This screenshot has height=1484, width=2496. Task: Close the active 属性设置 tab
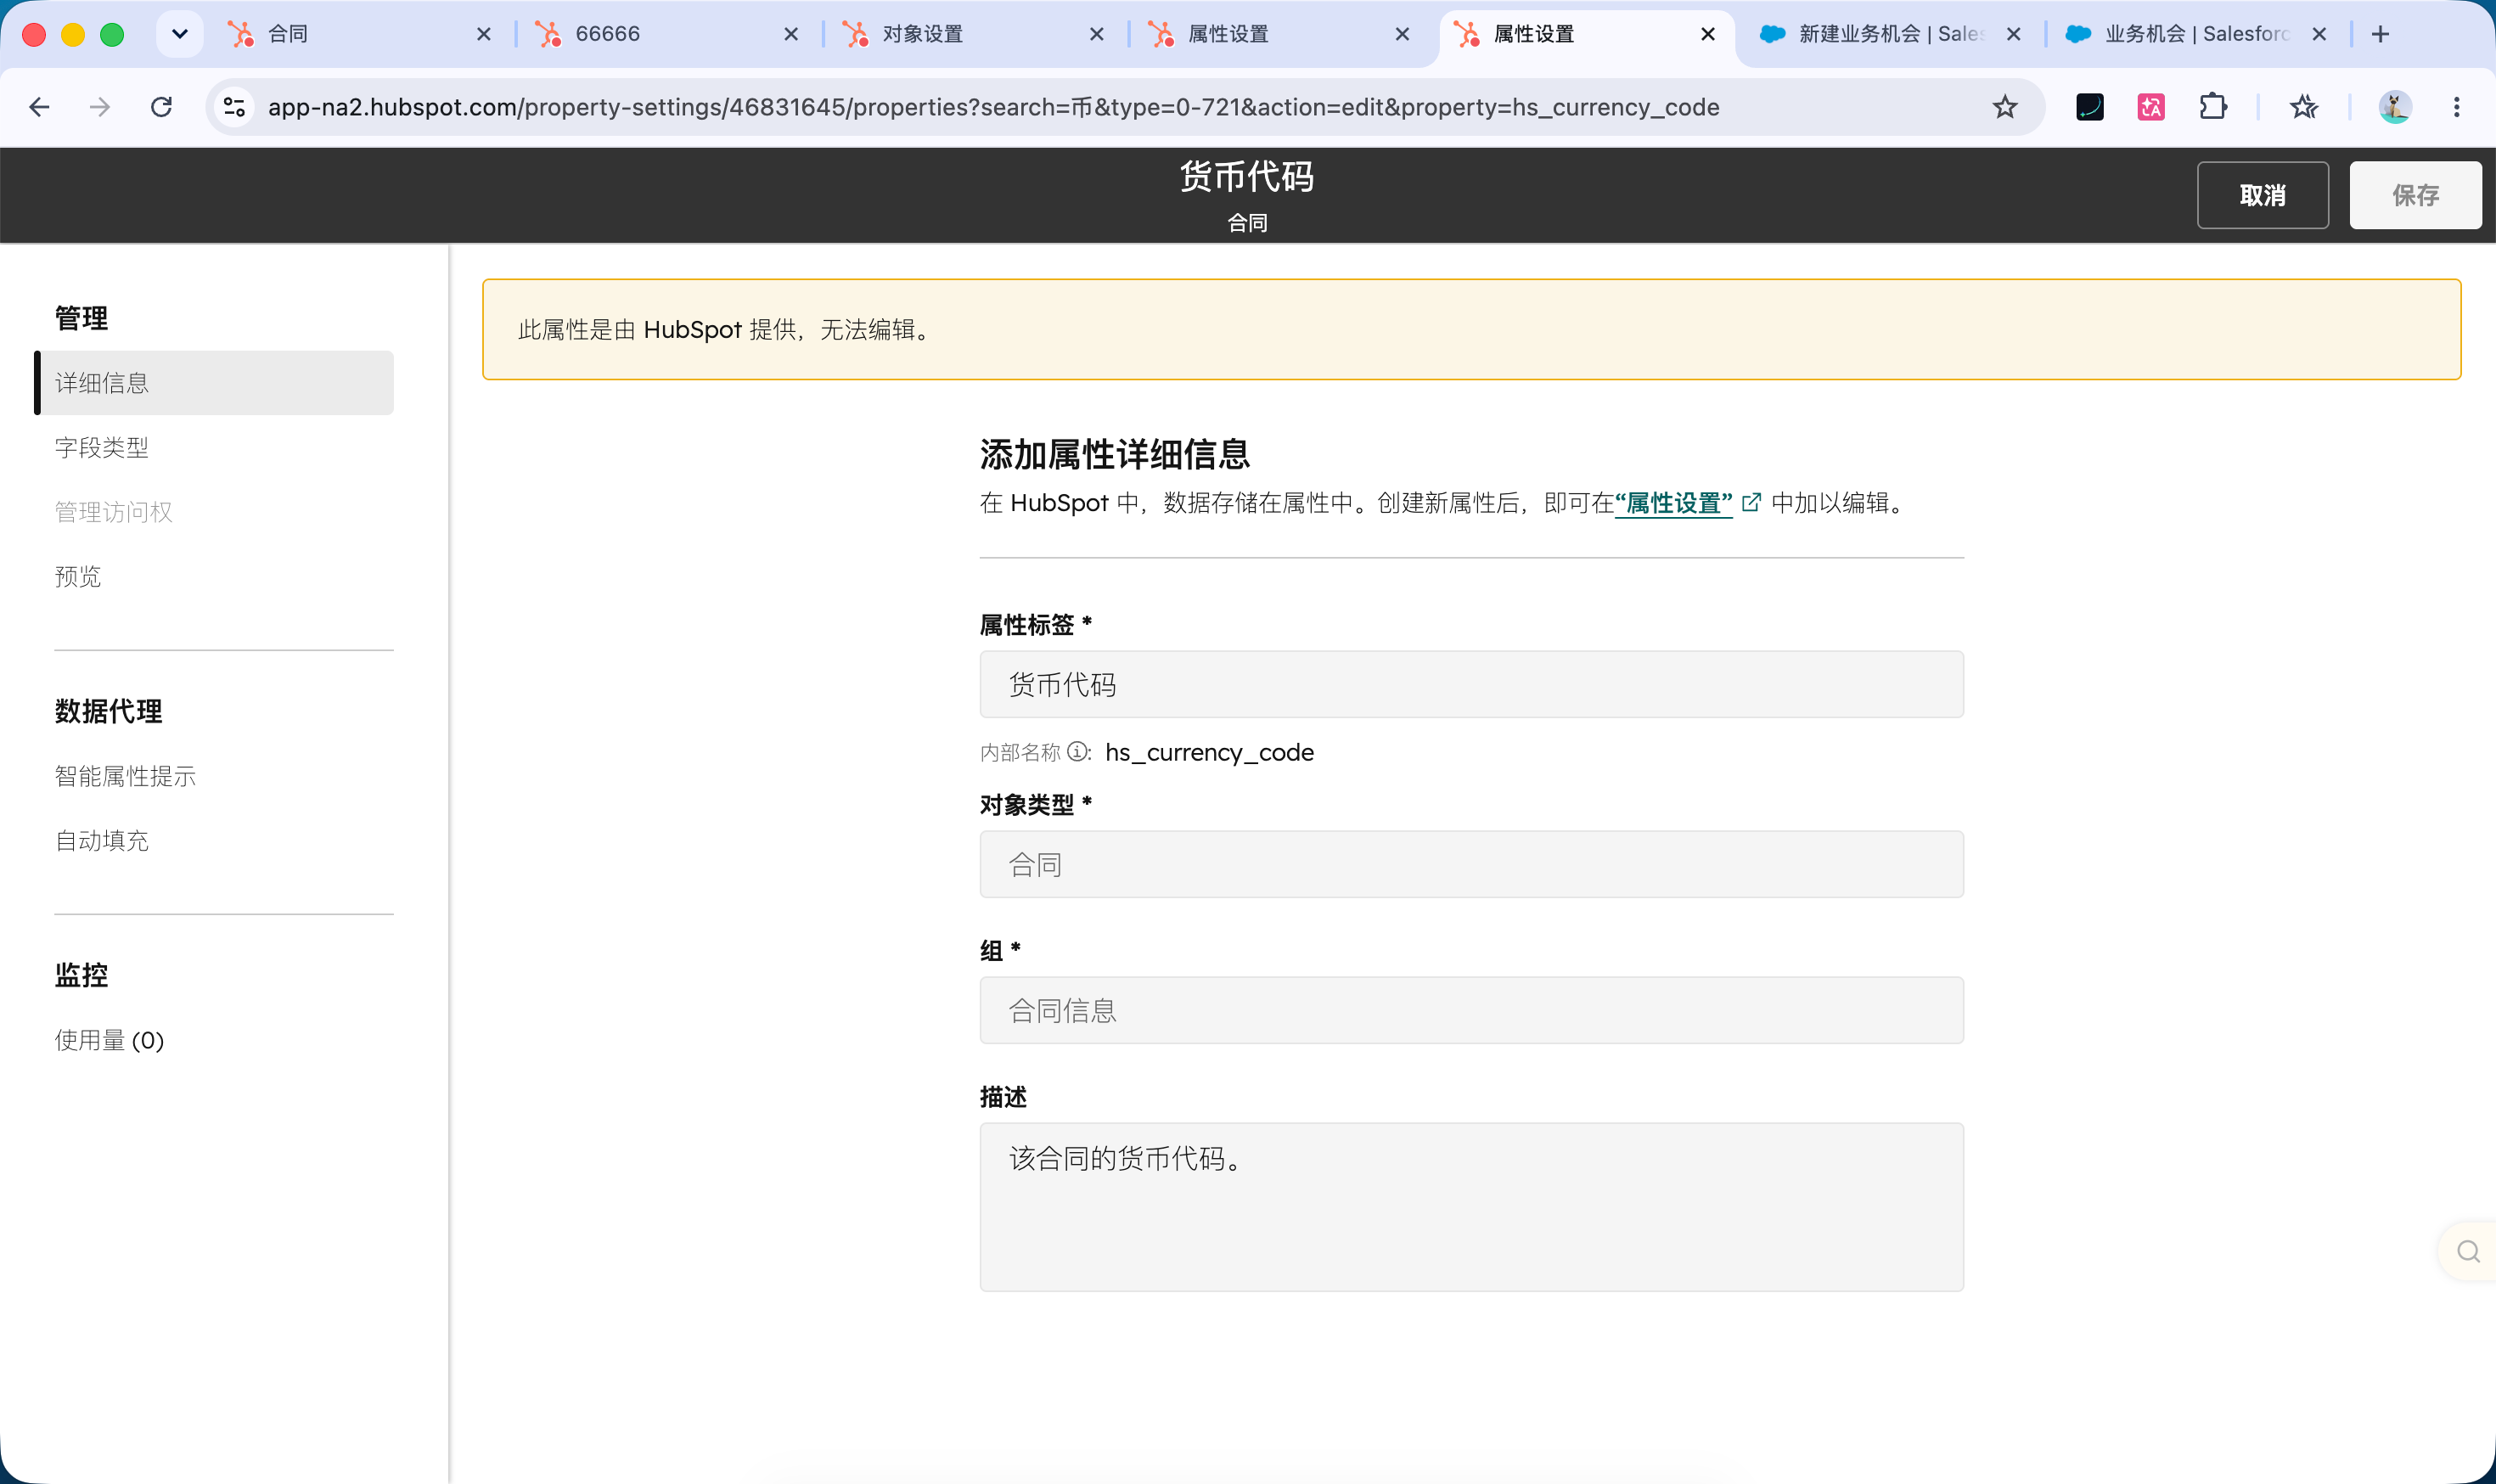click(x=1708, y=34)
